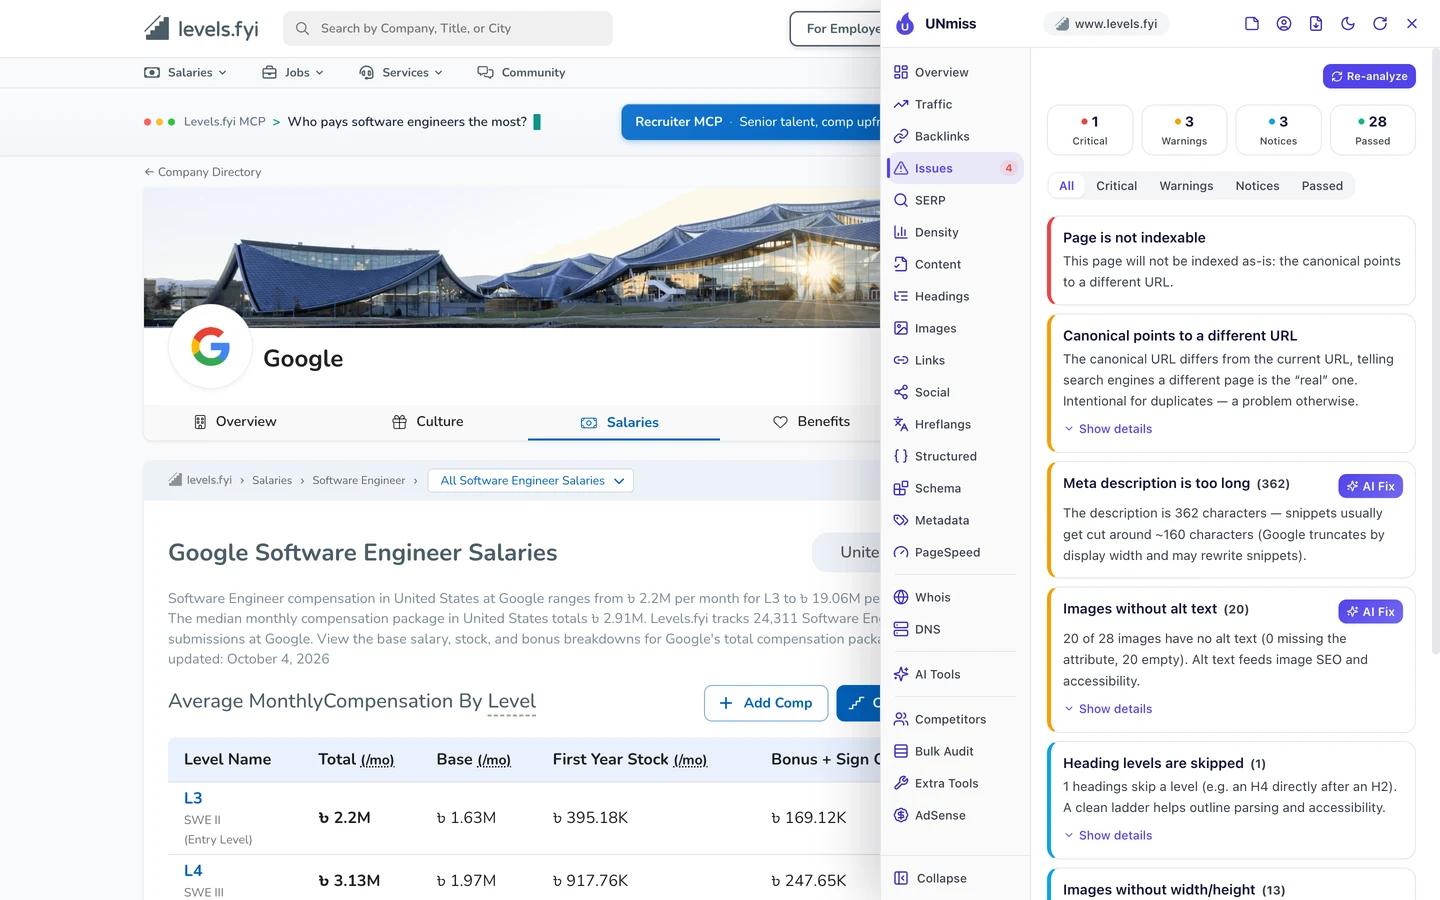
Task: Click the account profile icon in UNmiss header
Action: tap(1284, 24)
